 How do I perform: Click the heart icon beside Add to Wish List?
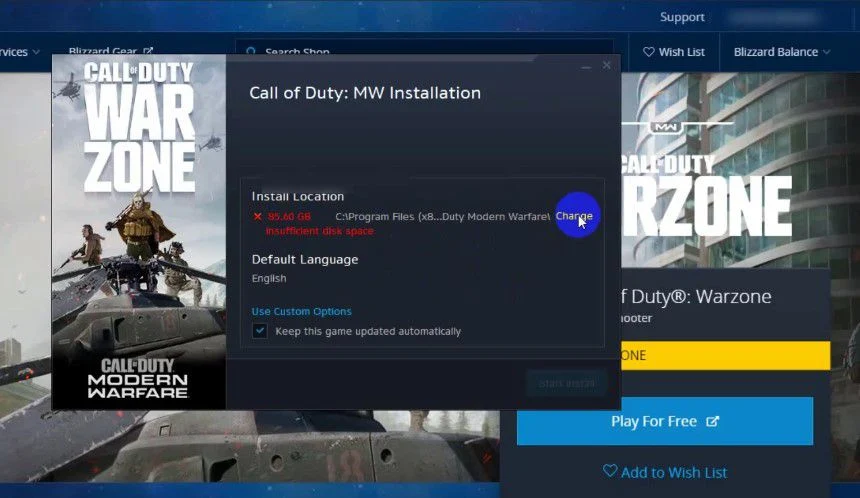(609, 471)
